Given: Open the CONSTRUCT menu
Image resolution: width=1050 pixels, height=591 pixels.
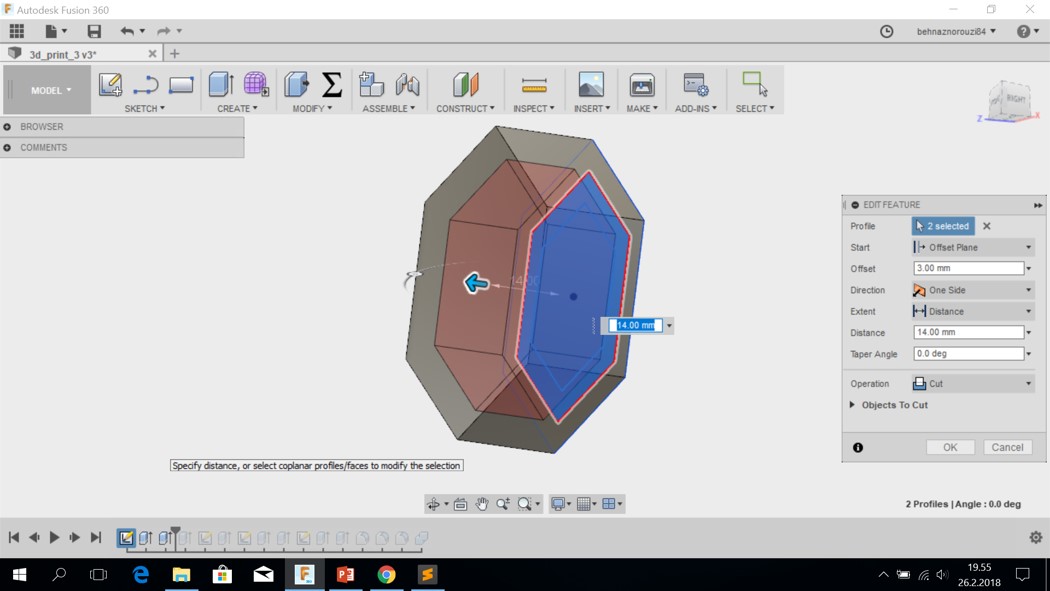Looking at the screenshot, I should (x=465, y=108).
